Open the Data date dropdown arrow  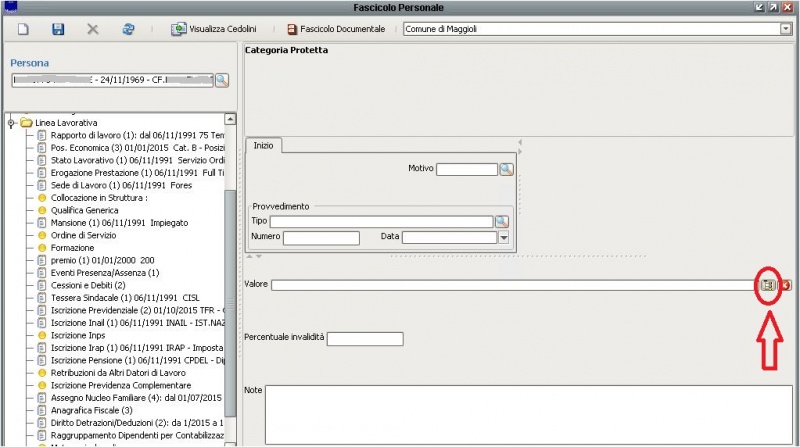(504, 237)
